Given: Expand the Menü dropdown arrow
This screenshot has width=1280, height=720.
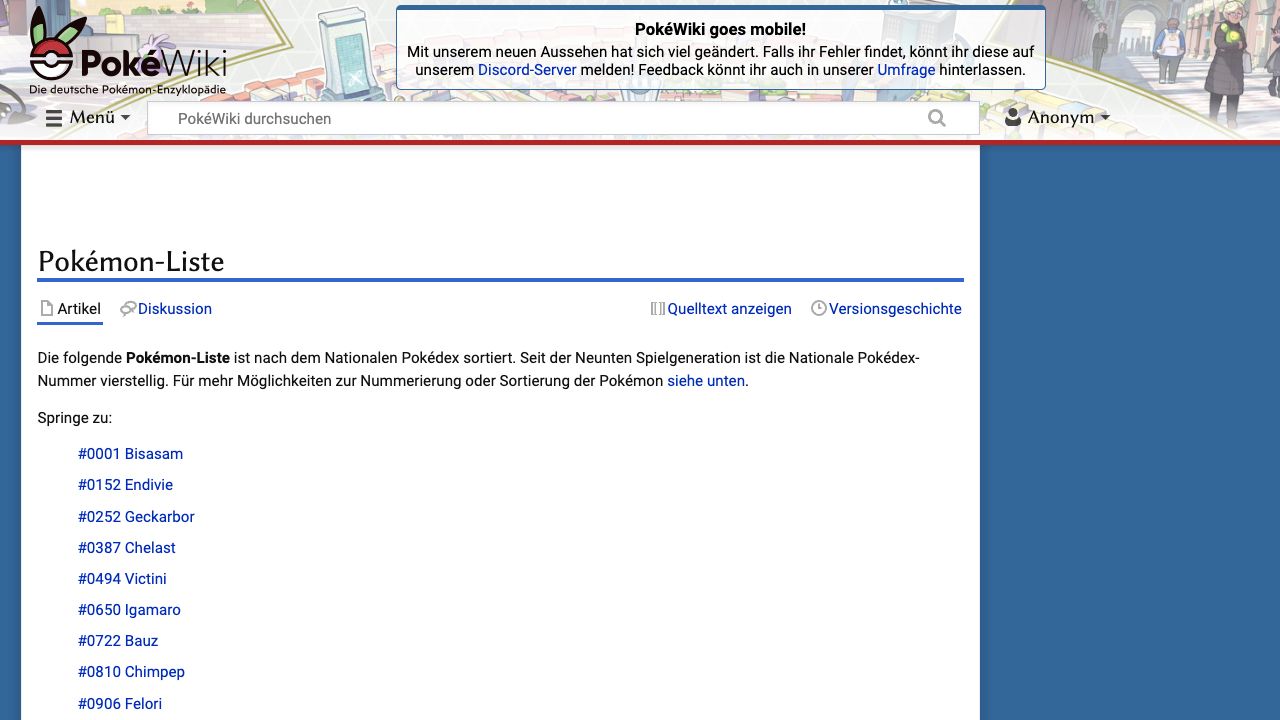Looking at the screenshot, I should (x=126, y=118).
